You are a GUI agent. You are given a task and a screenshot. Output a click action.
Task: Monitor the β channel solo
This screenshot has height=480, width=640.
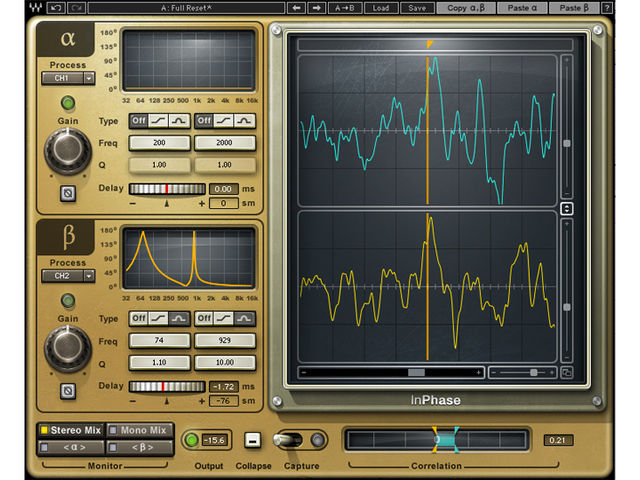140,448
